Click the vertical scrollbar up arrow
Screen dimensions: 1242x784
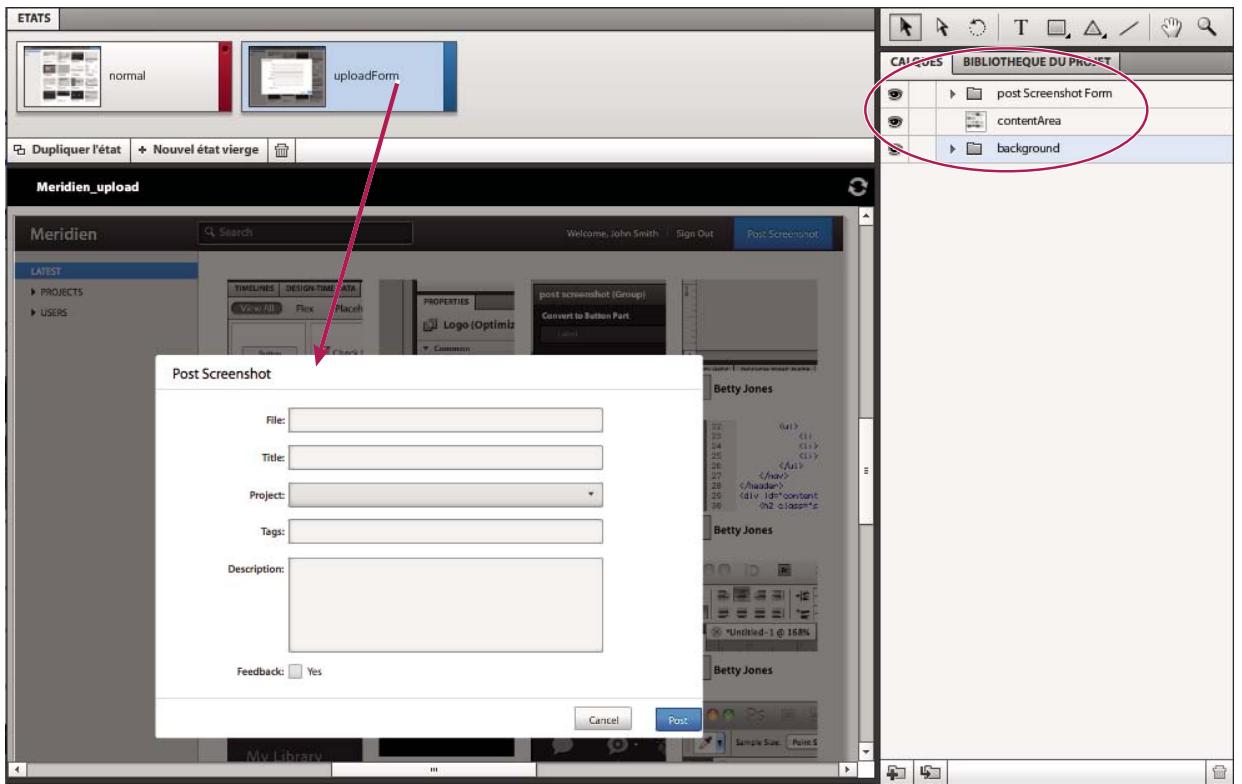click(x=865, y=216)
